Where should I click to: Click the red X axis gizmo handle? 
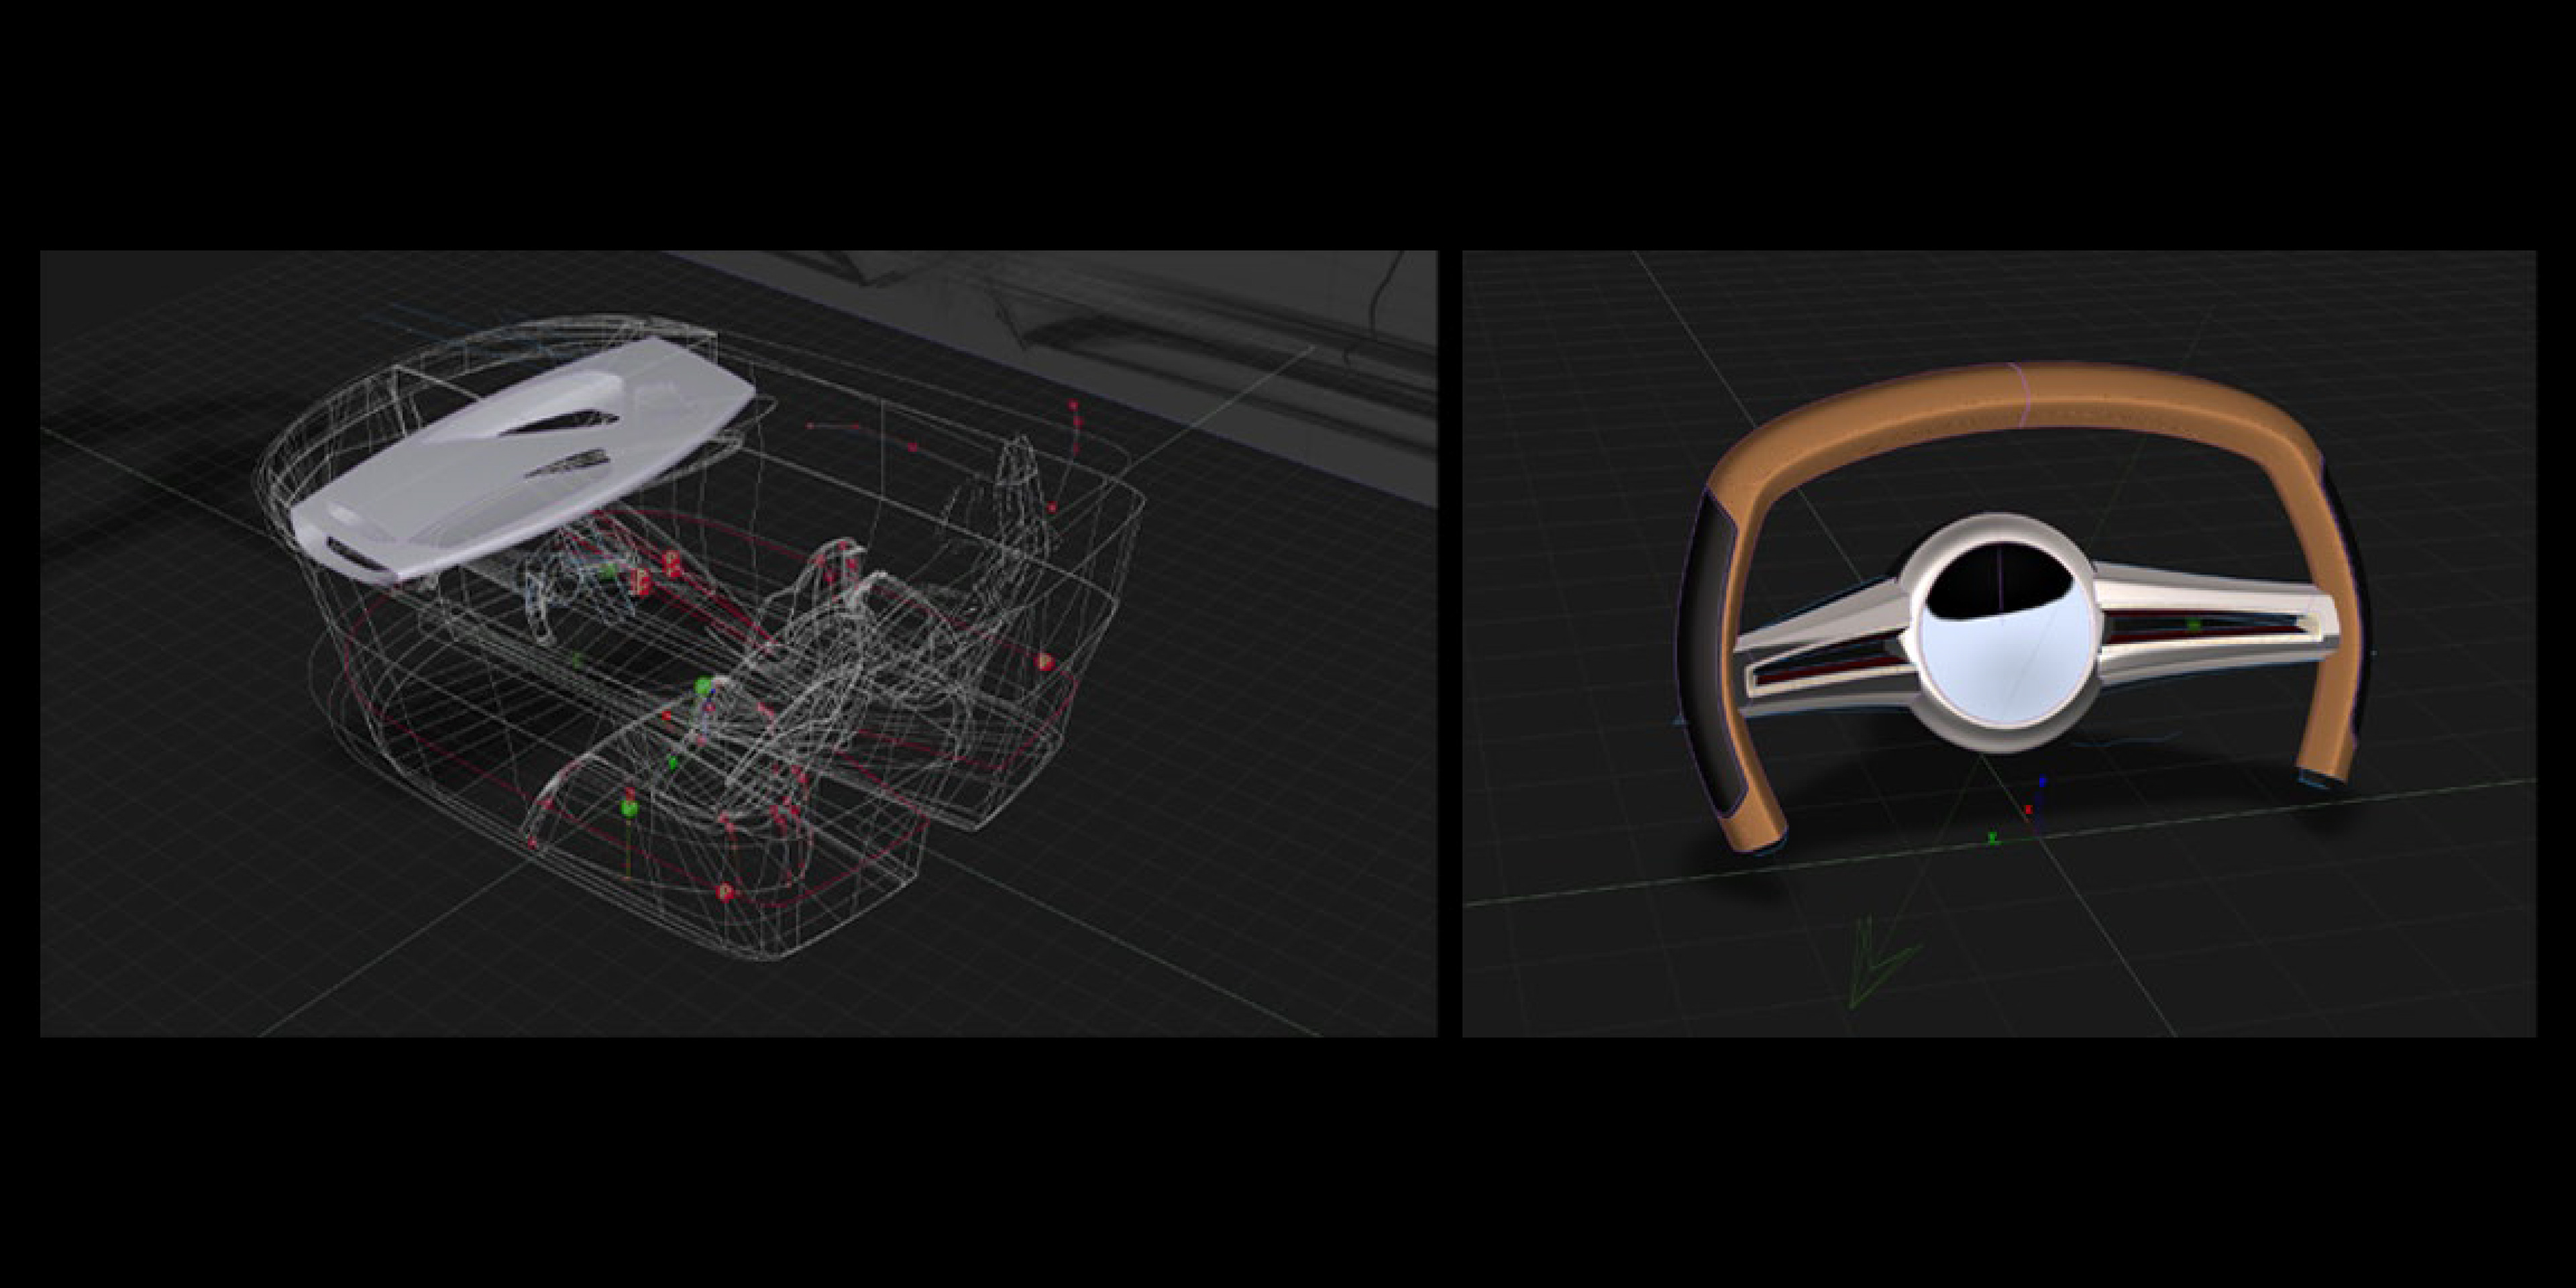pos(2028,809)
